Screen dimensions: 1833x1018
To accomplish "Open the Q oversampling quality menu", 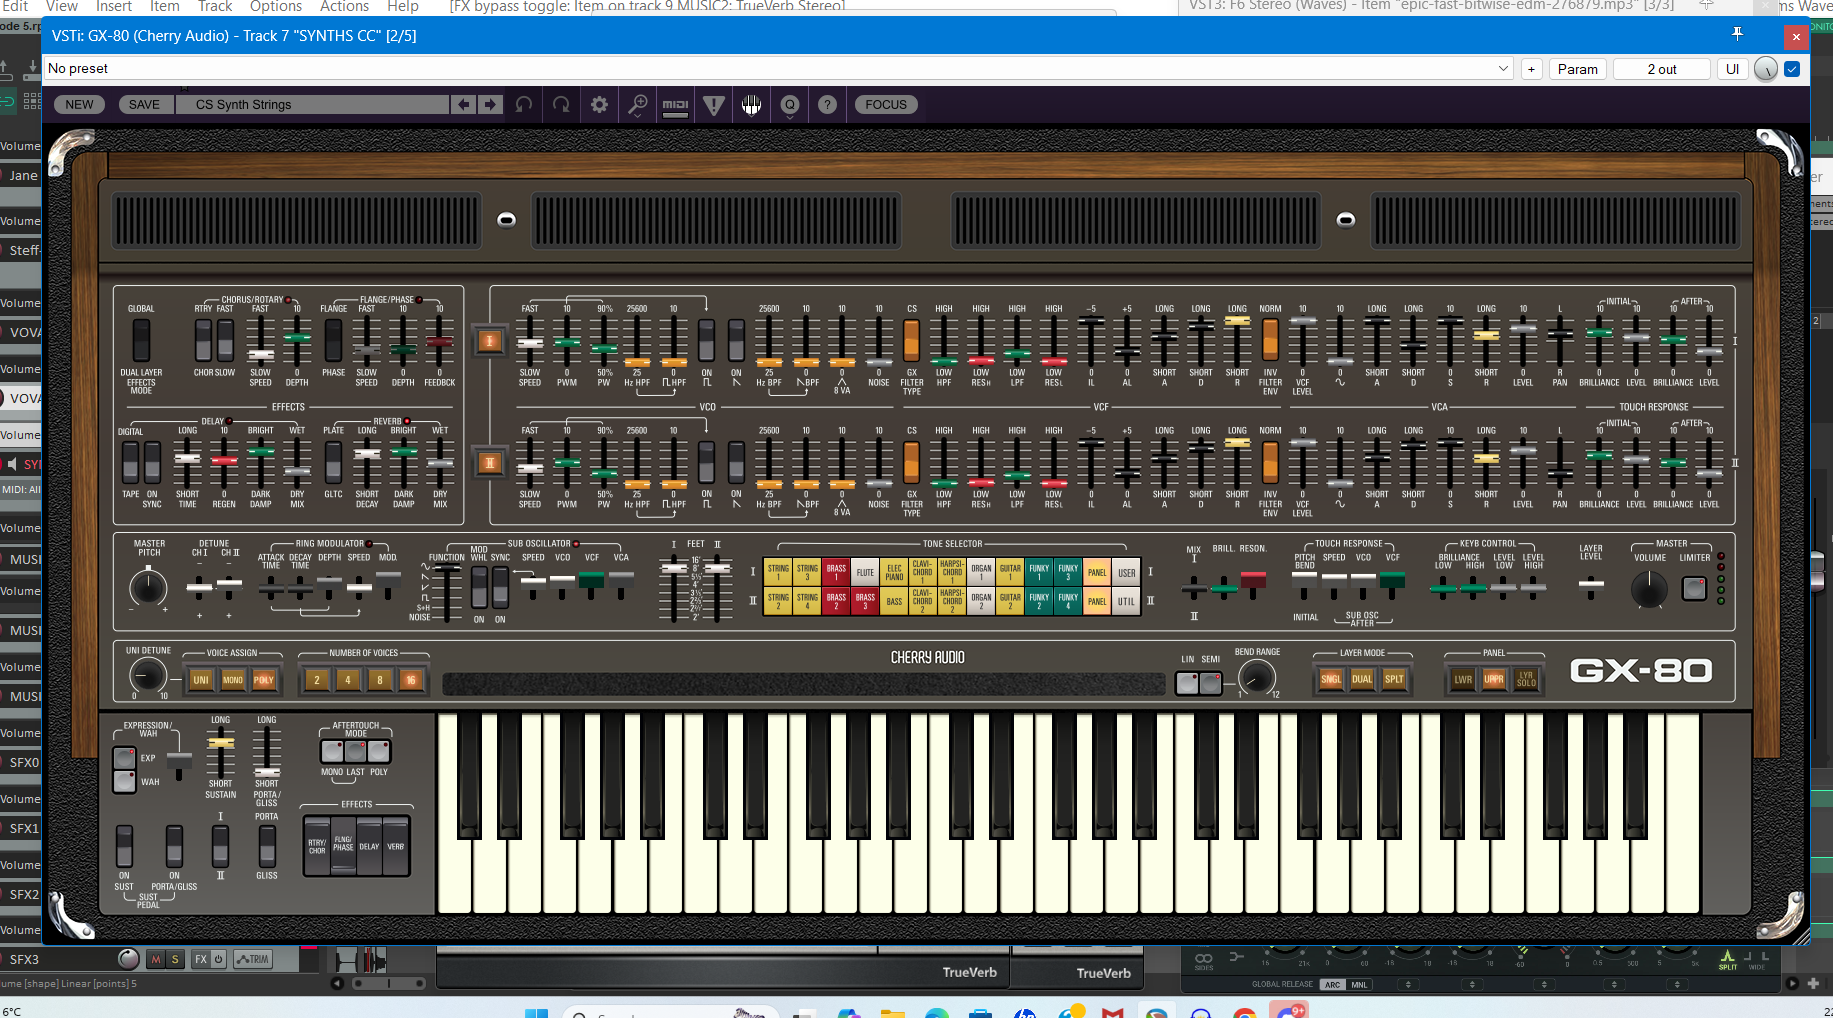I will click(790, 104).
